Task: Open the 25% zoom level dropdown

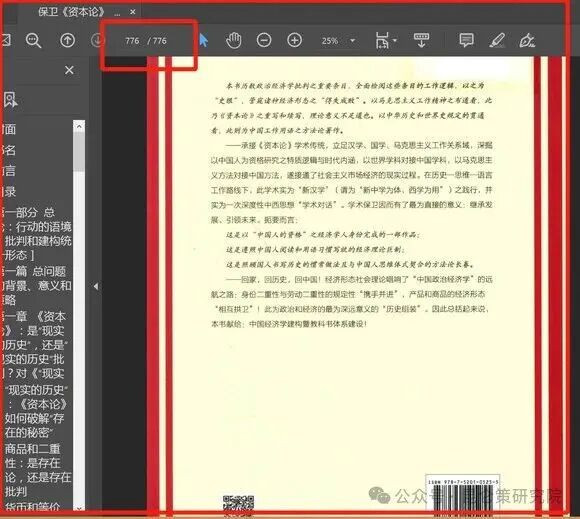Action: (353, 40)
